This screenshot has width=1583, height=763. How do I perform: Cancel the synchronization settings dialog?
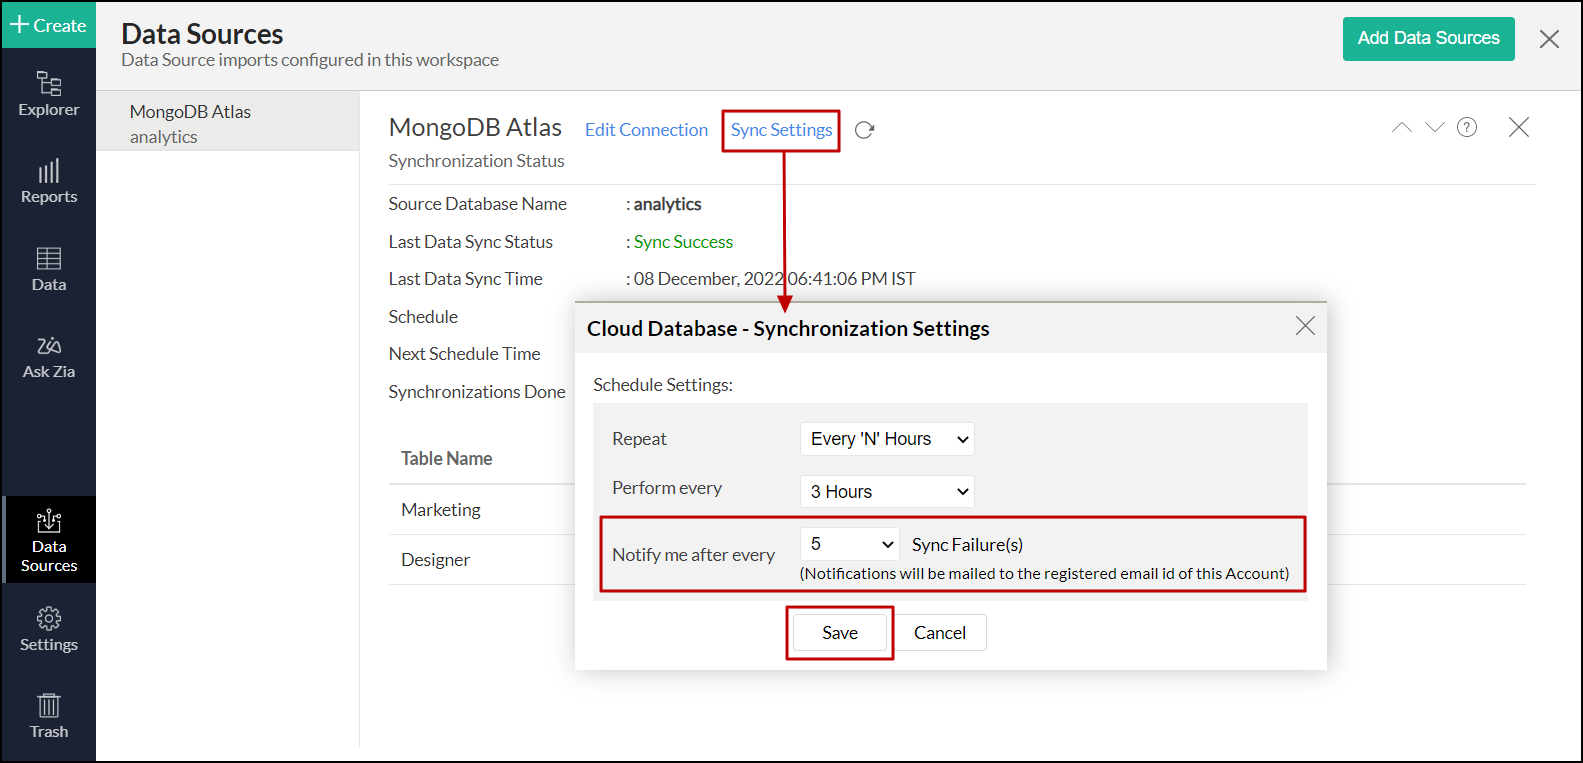click(939, 633)
